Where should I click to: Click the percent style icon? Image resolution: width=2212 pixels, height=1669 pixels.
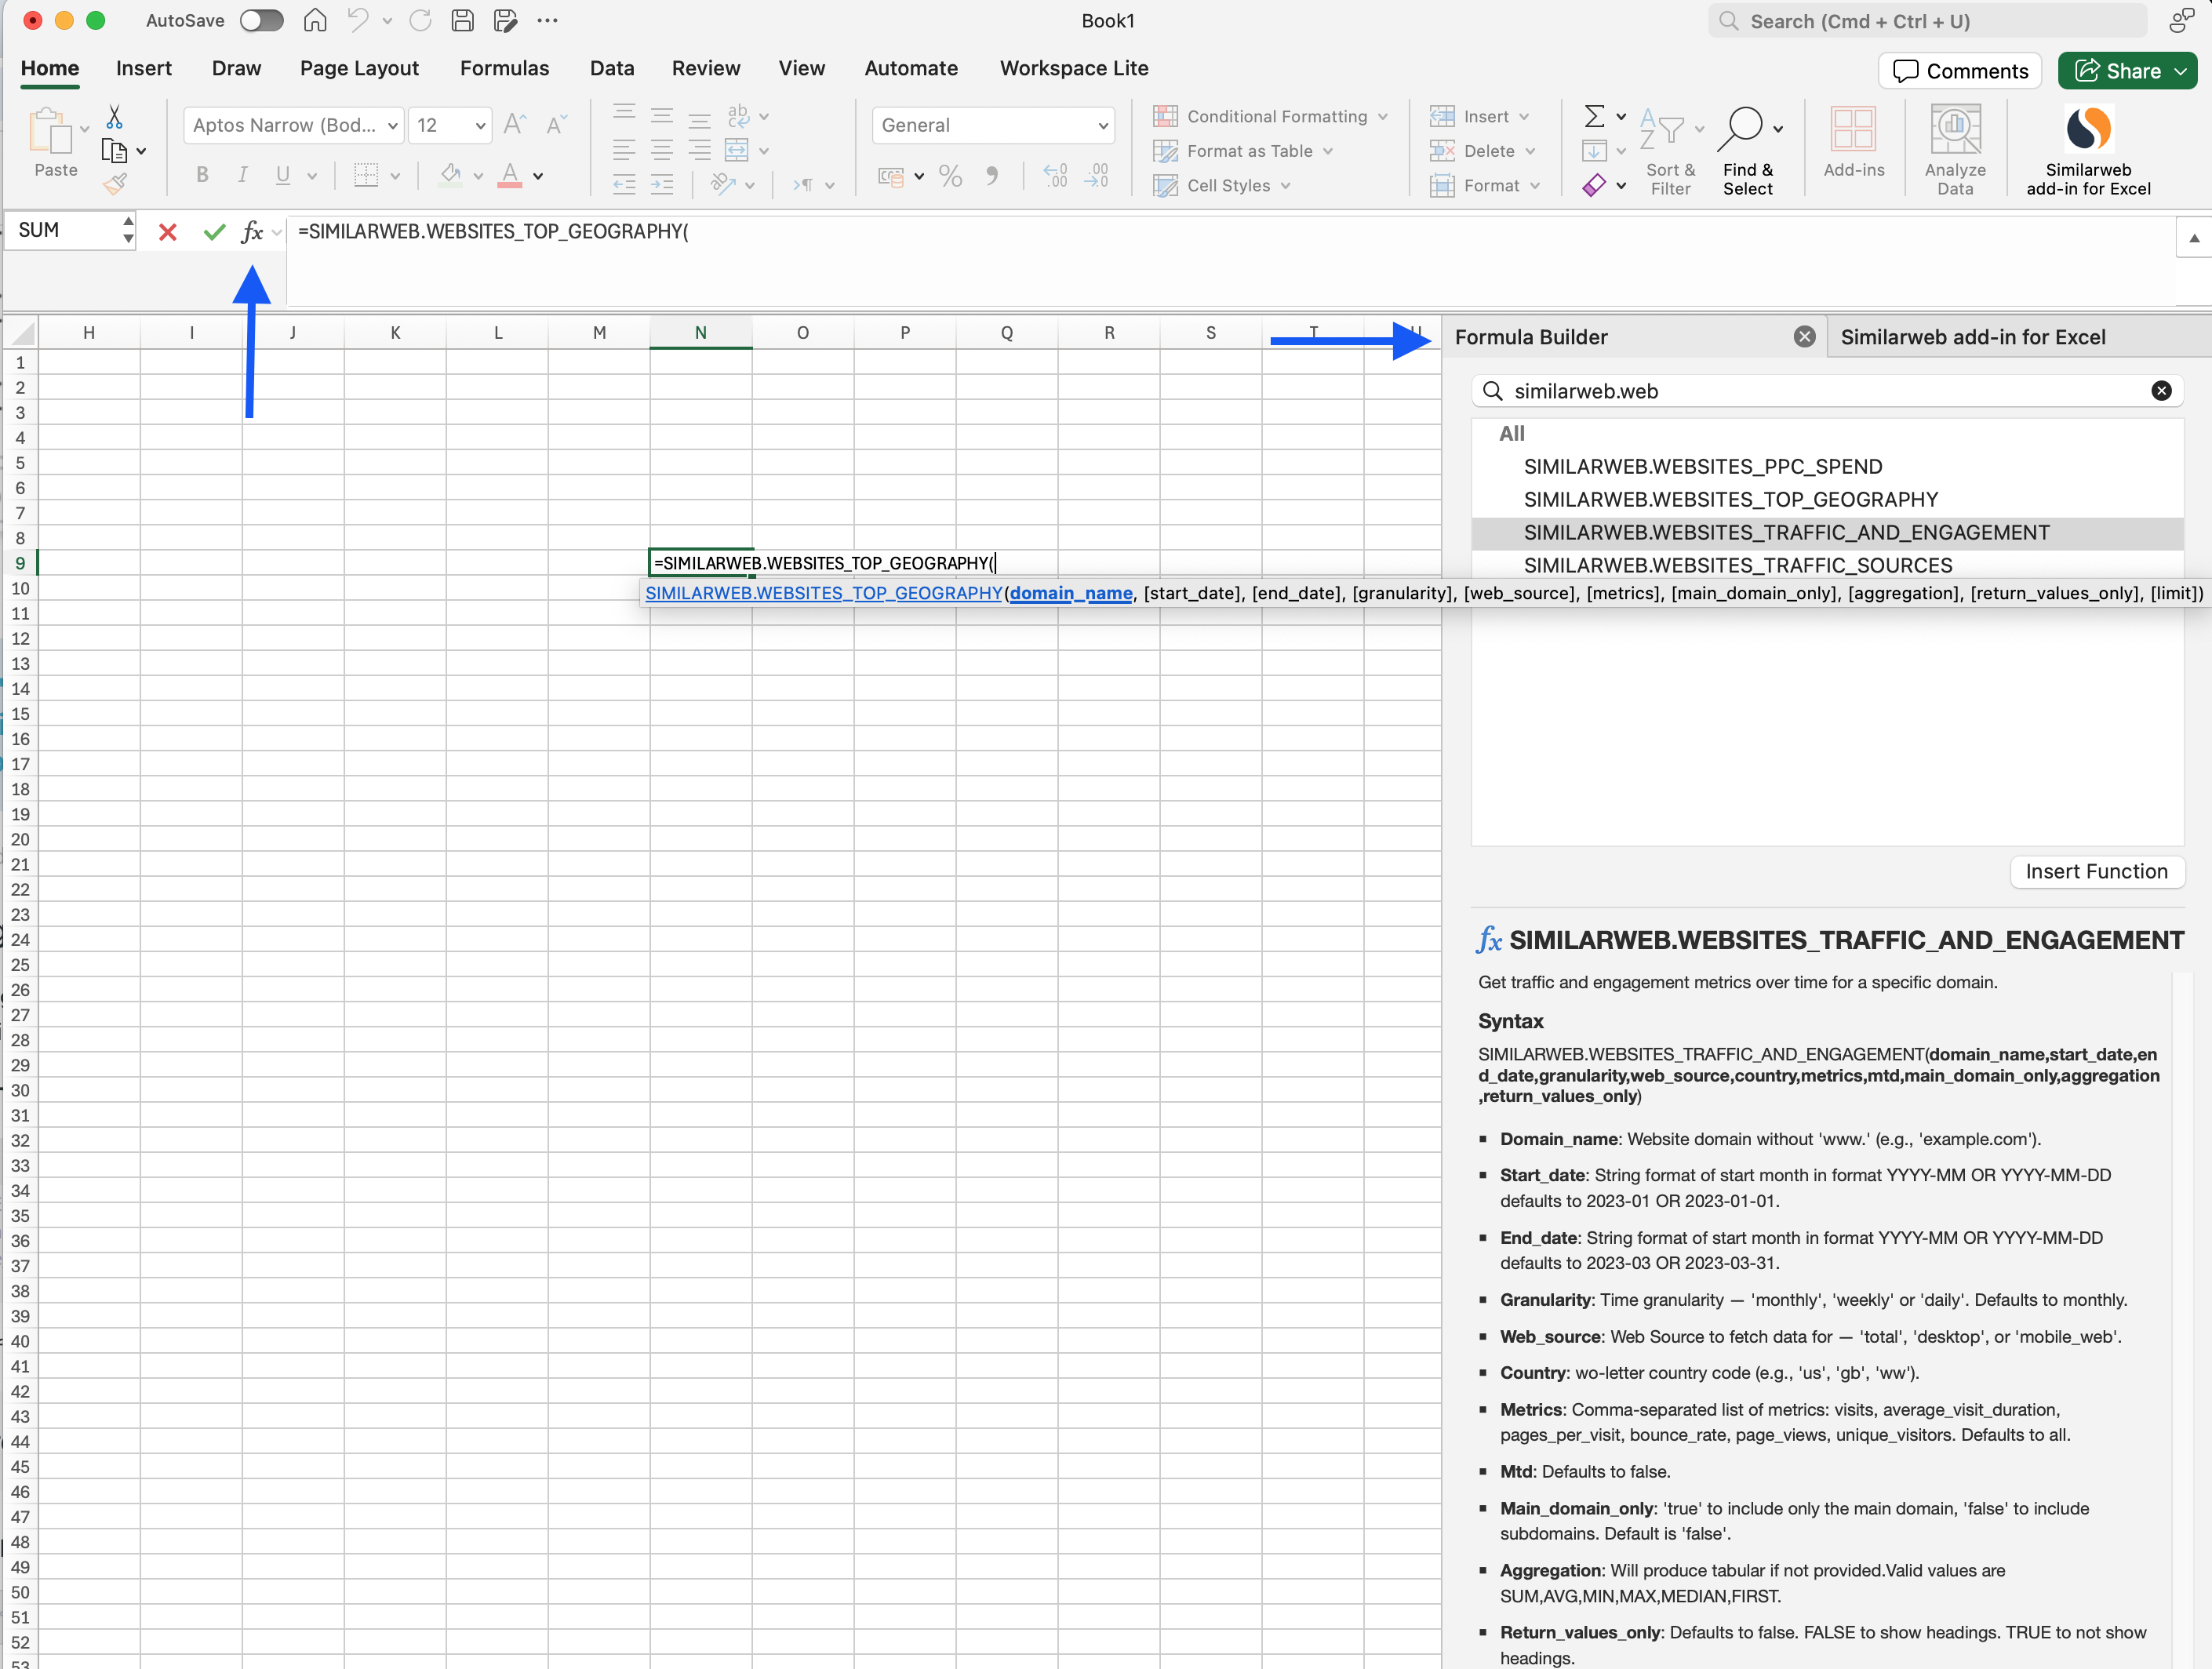[950, 176]
